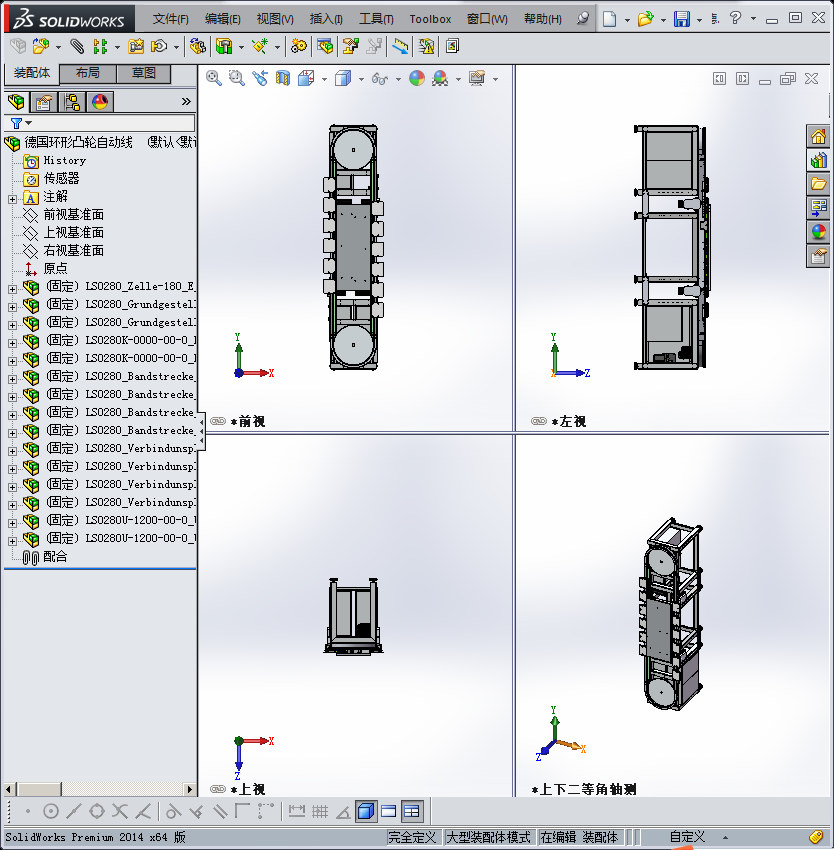Expand the Hide/Show Items dropdown arrow
This screenshot has width=834, height=850.
coord(398,80)
